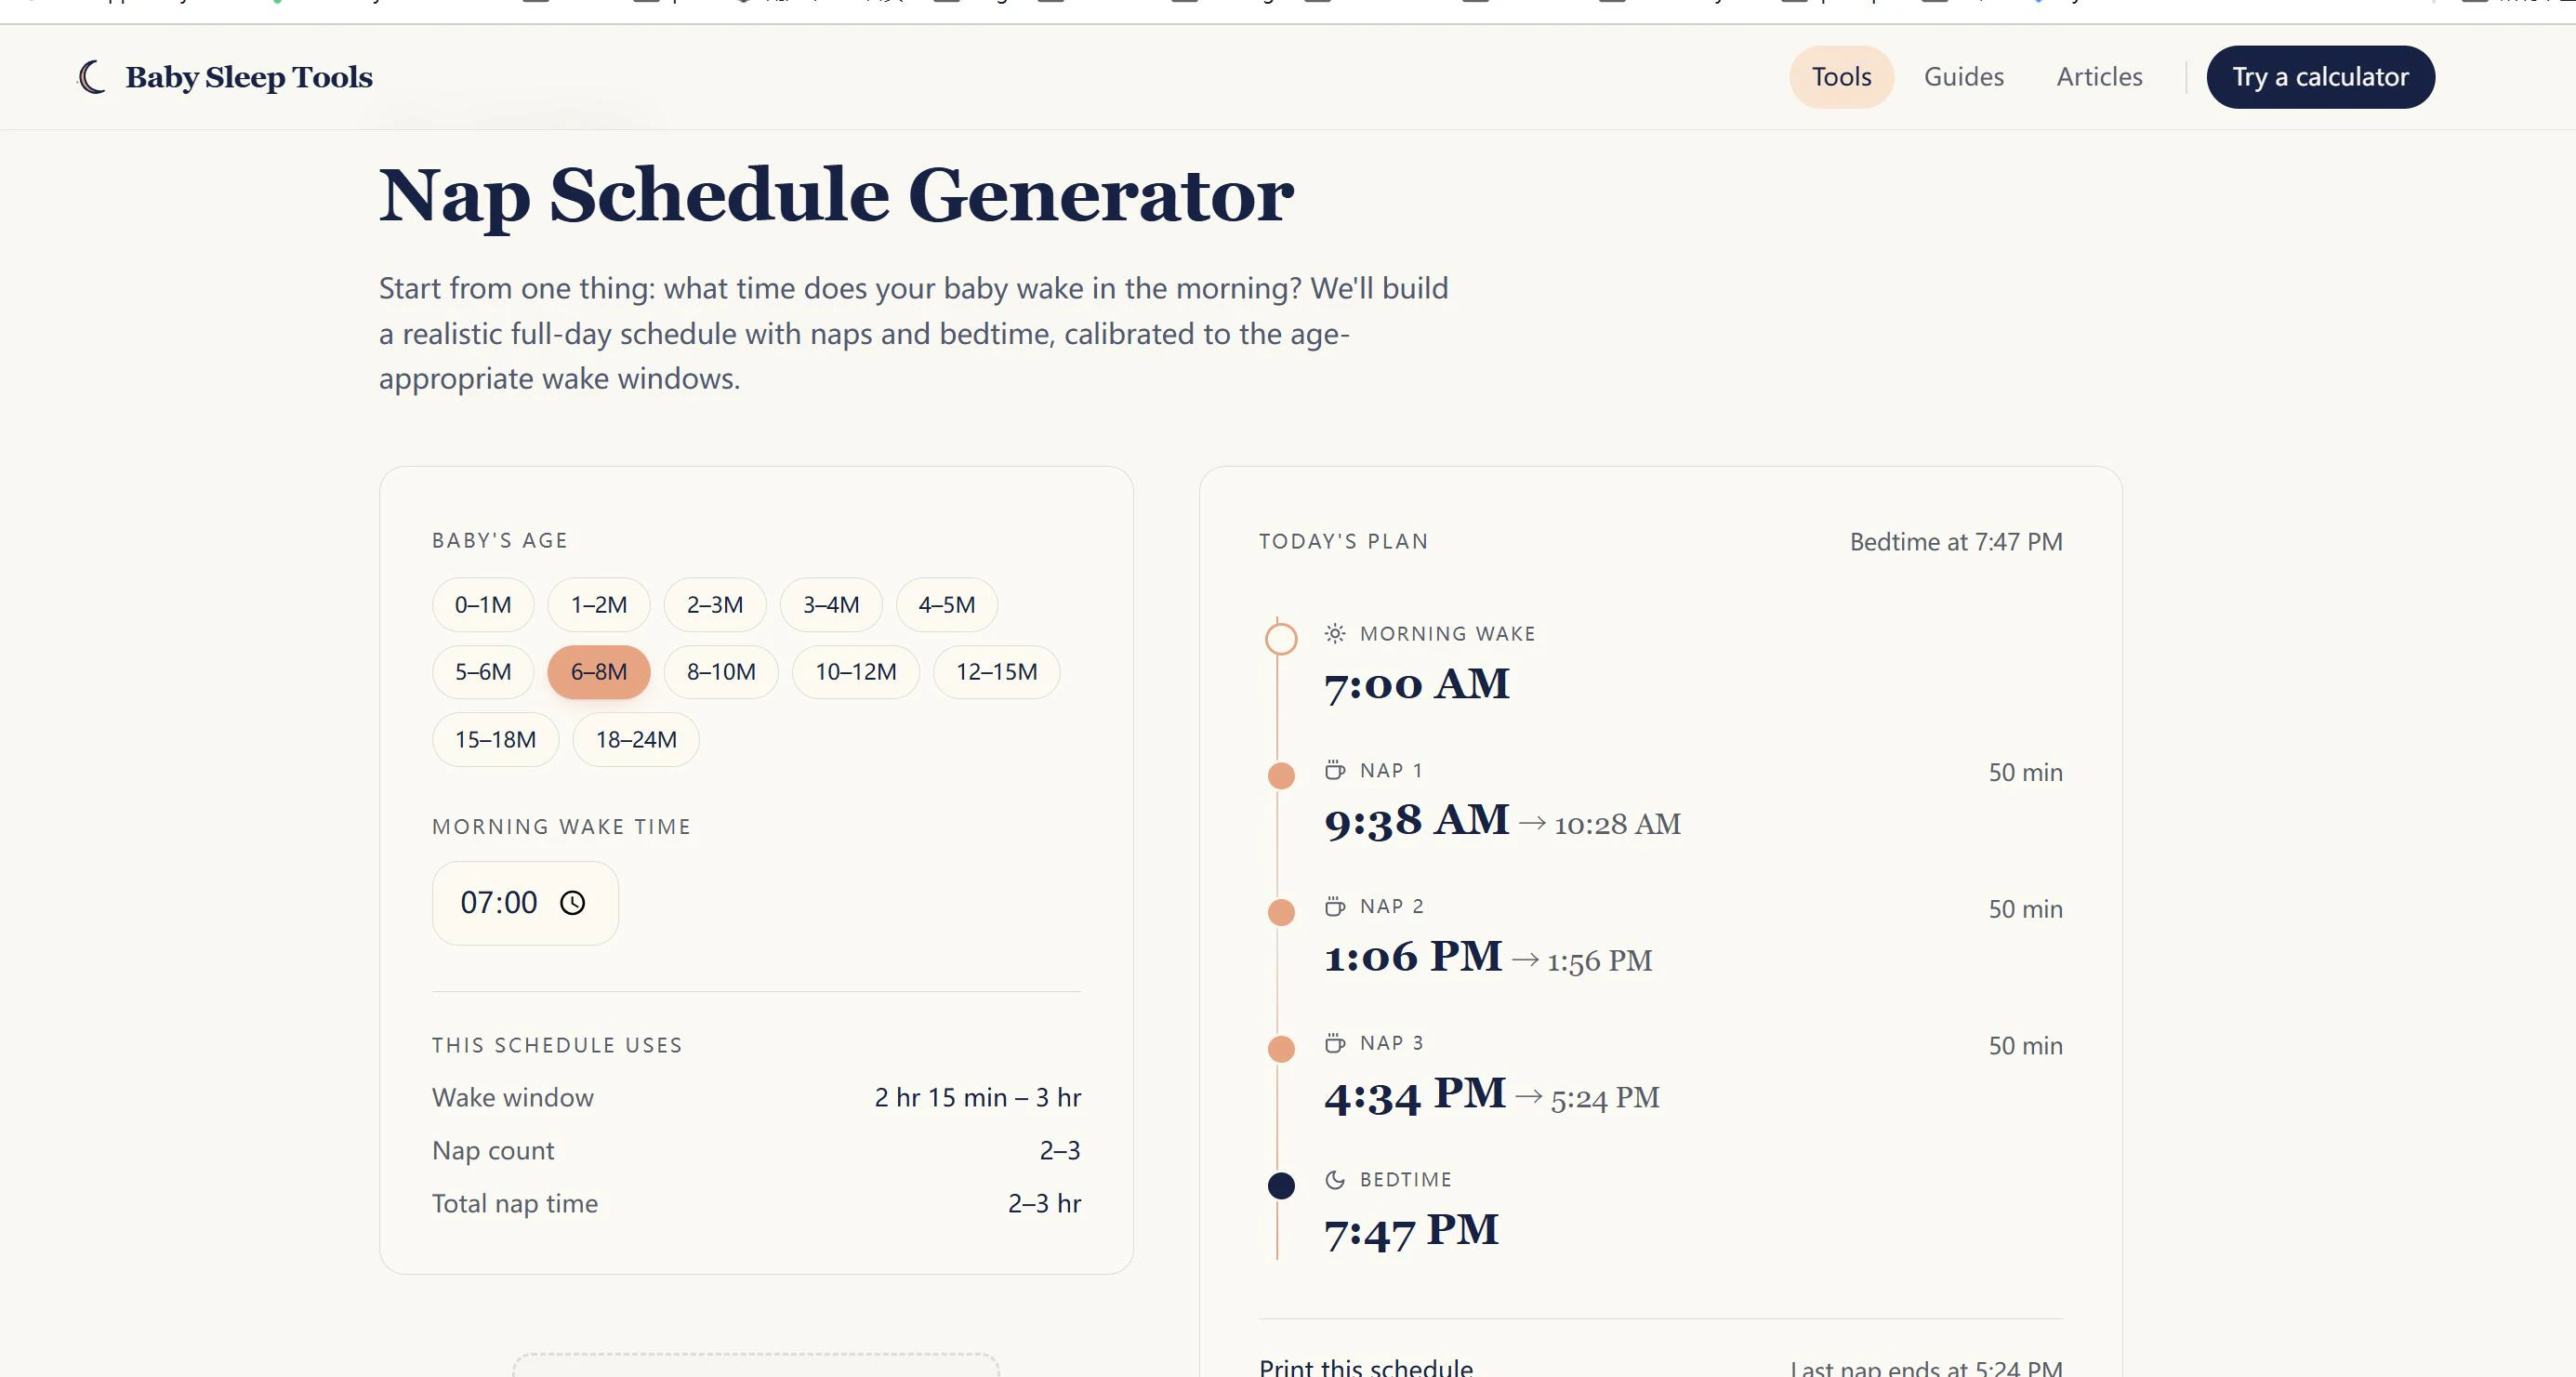Click the Print this schedule link
This screenshot has height=1377, width=2576.
[1366, 1367]
